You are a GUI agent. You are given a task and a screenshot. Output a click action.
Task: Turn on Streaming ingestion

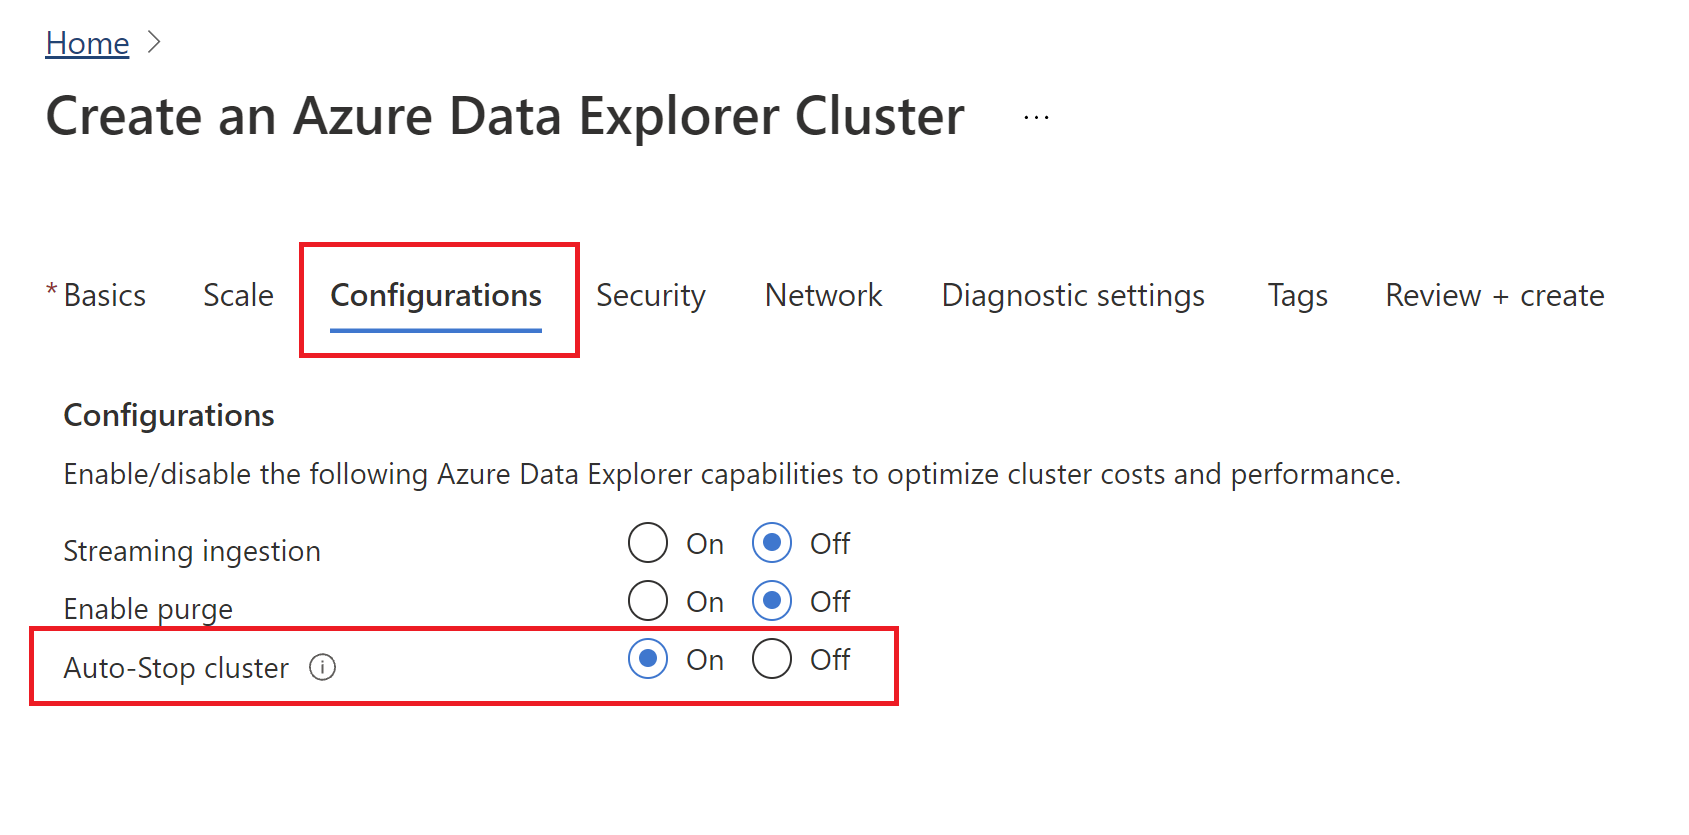[648, 543]
